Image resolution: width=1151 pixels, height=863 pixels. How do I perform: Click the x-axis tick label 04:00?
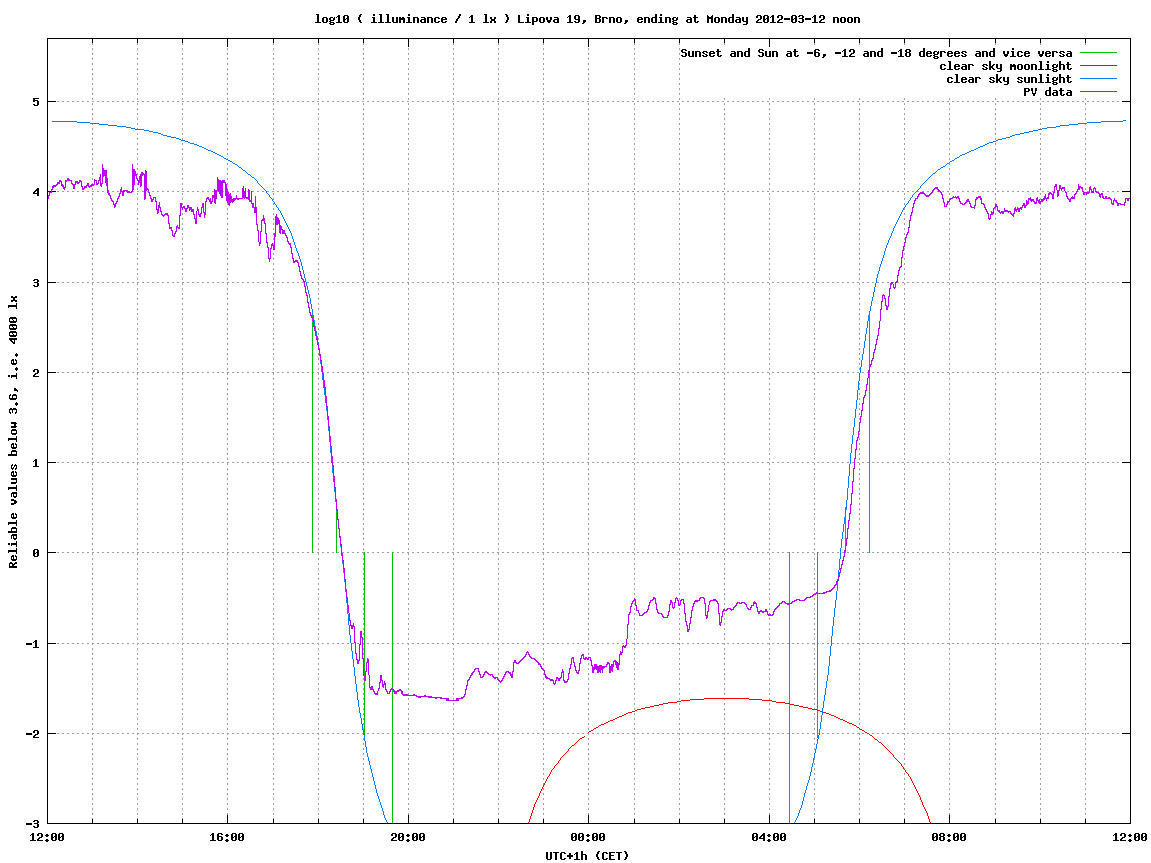click(769, 837)
